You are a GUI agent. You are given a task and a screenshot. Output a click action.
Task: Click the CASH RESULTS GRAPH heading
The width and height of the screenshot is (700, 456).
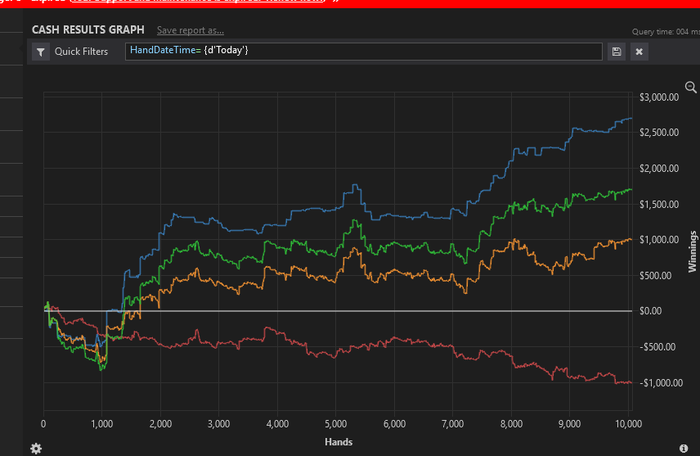pyautogui.click(x=88, y=30)
